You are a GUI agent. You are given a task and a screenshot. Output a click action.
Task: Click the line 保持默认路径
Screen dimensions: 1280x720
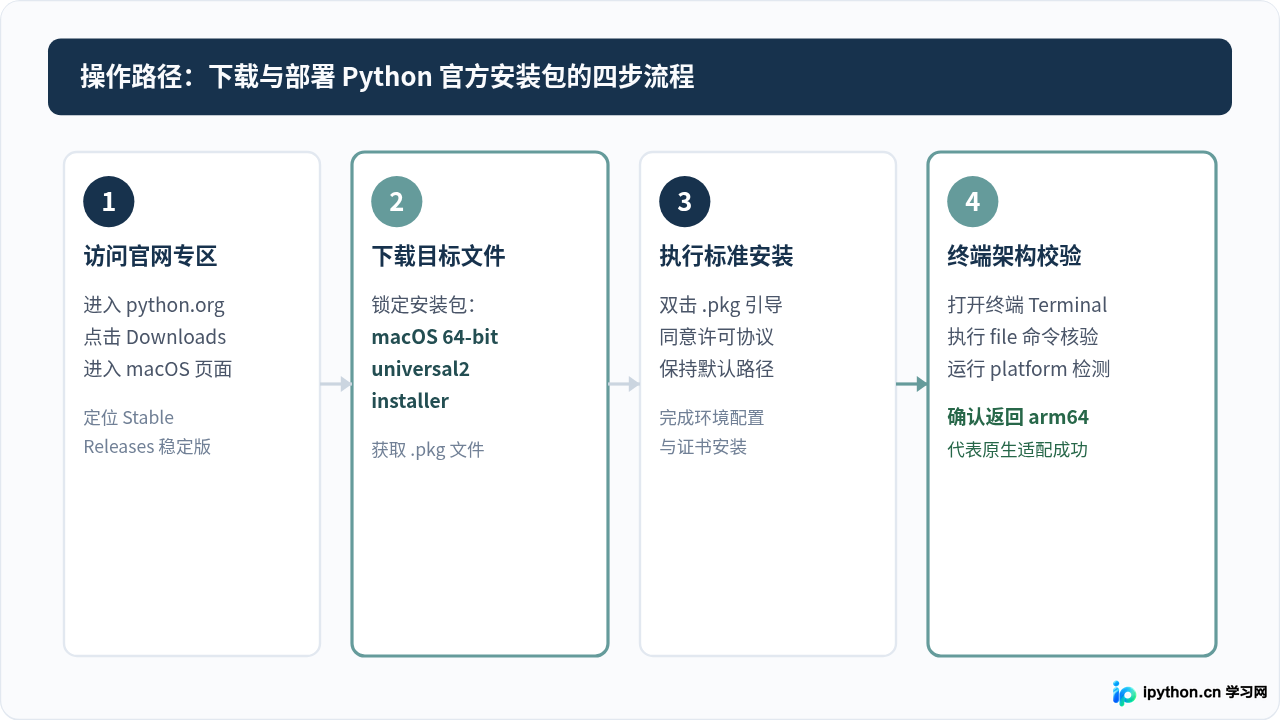pyautogui.click(x=717, y=369)
